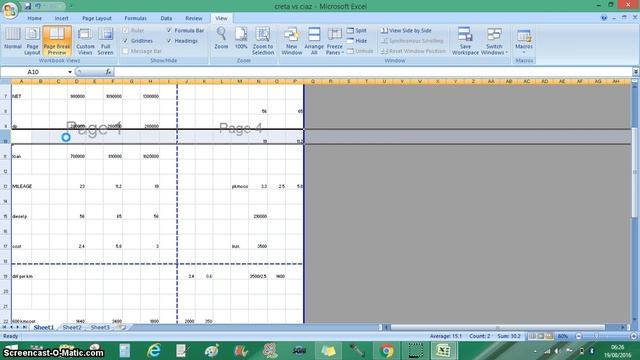The width and height of the screenshot is (640, 360).
Task: Click Normal view icon in status bar
Action: [x=532, y=336]
